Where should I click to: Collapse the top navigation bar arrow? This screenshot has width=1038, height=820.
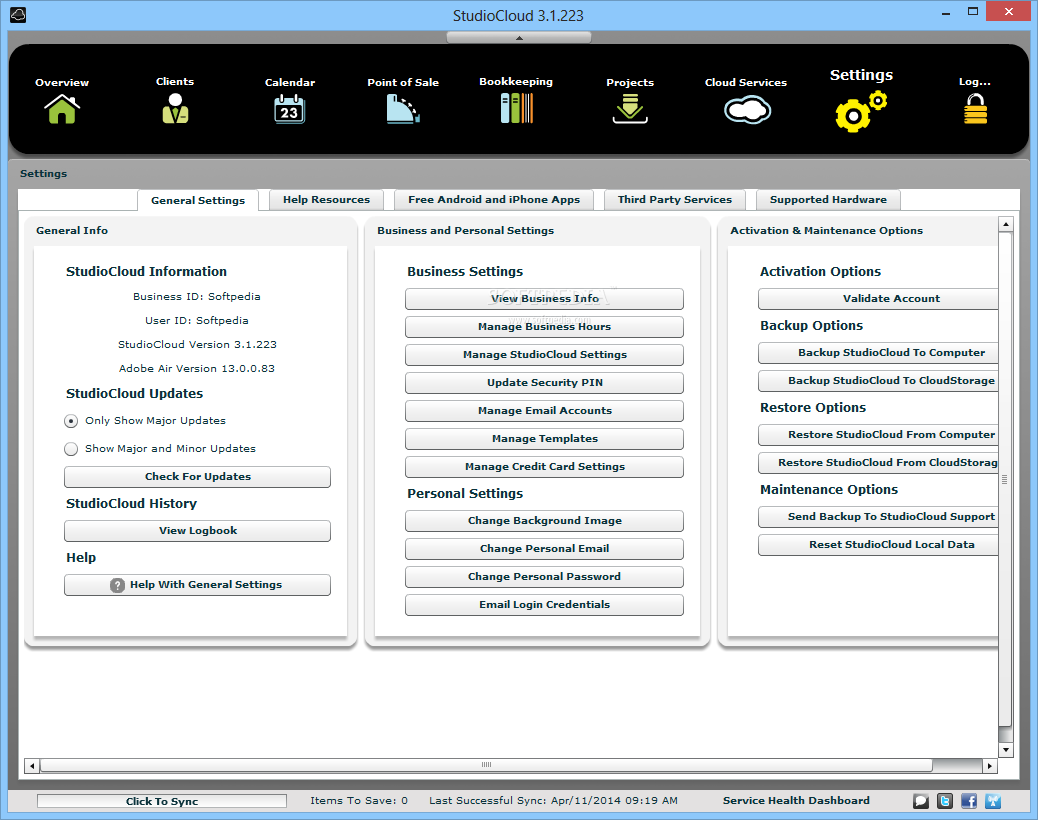point(519,38)
